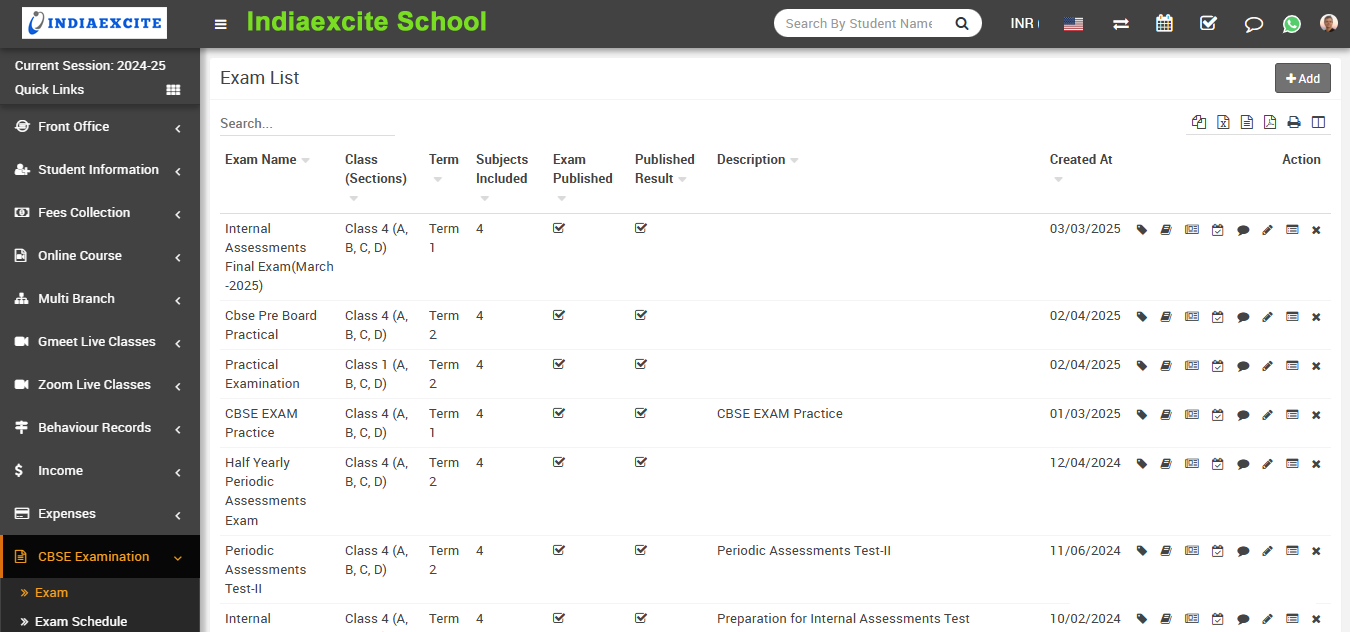Delete the Cbse Pre Board Practical exam
The image size is (1351, 632).
(x=1316, y=317)
